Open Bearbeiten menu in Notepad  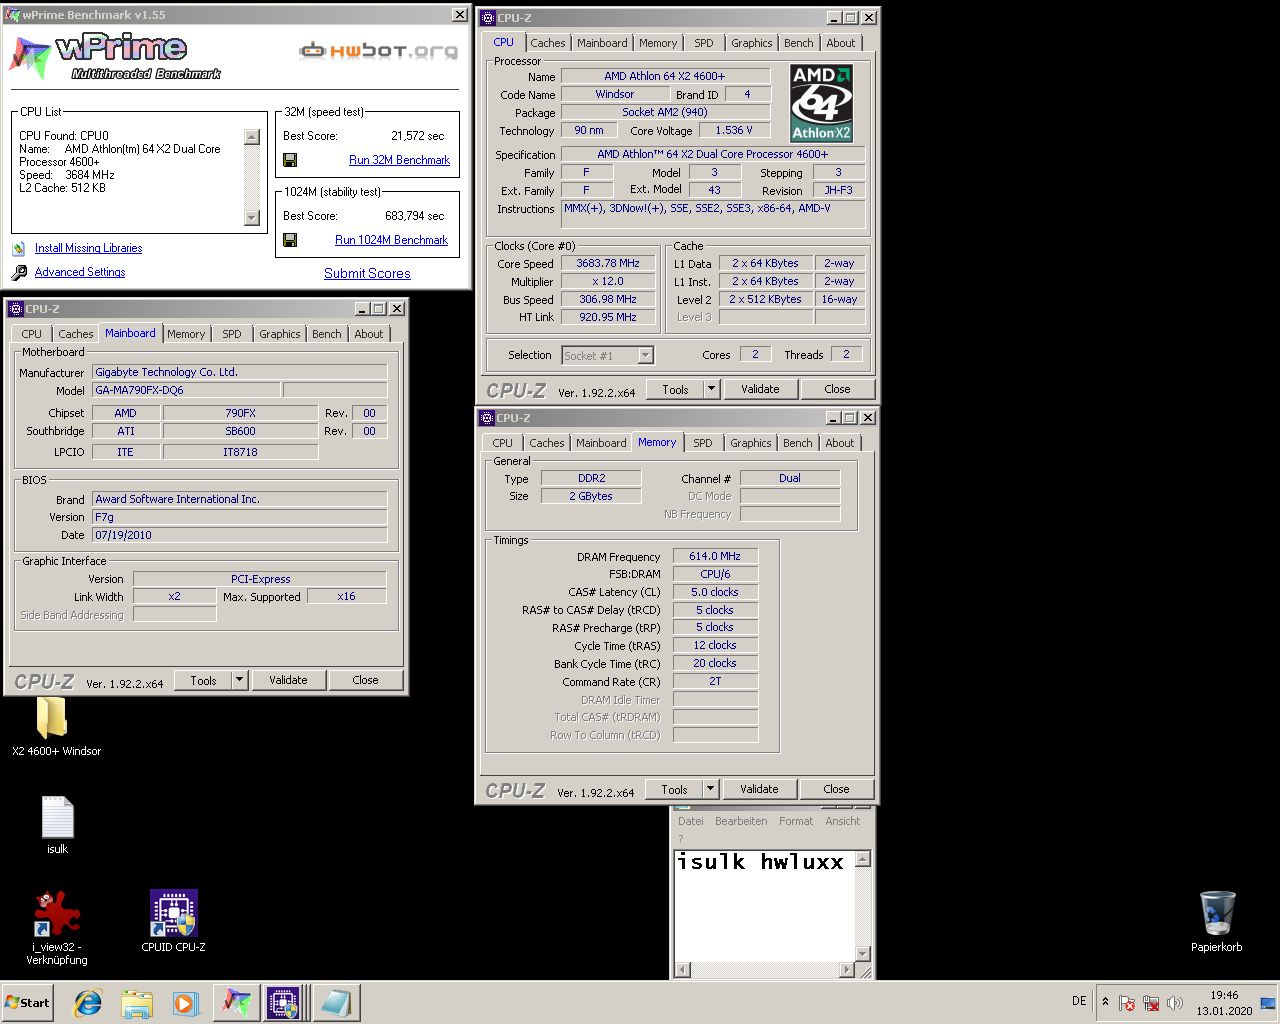point(741,821)
